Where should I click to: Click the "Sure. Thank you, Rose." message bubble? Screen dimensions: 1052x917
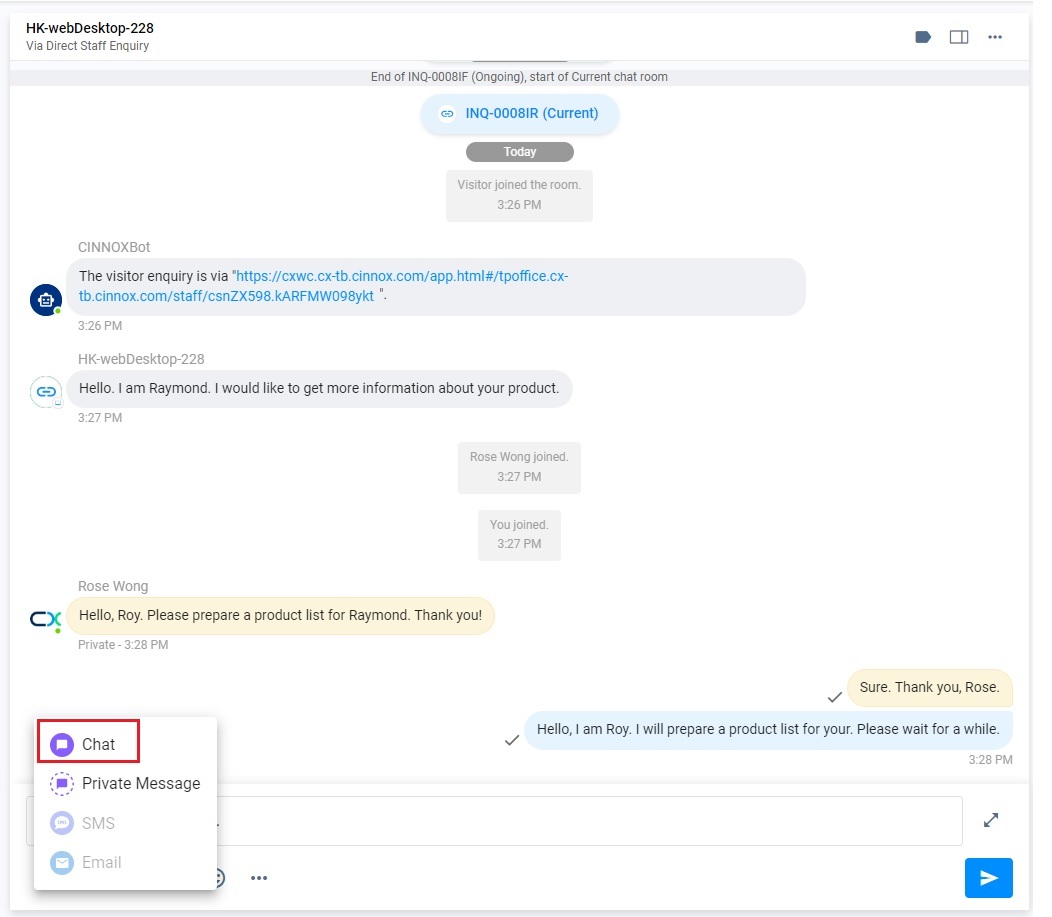click(930, 688)
